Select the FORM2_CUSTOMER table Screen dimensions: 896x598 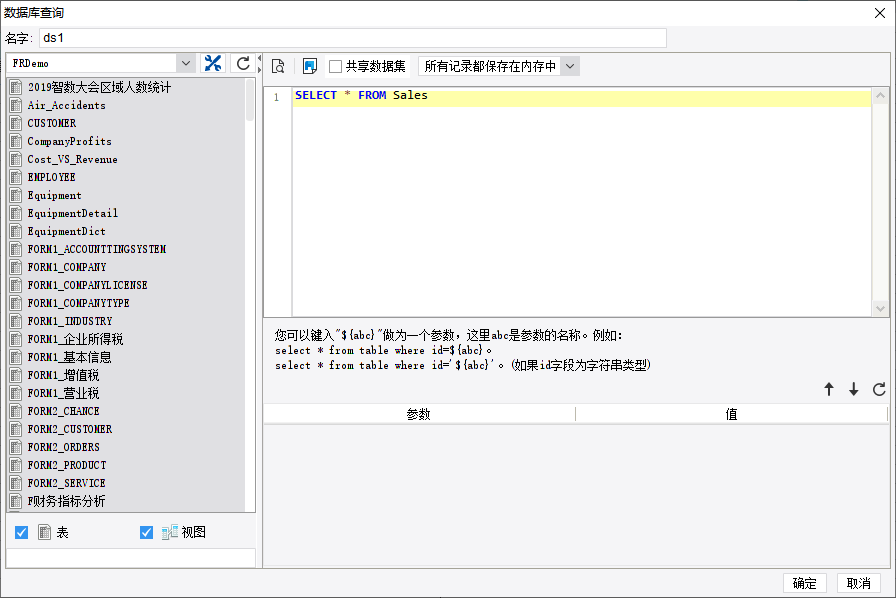tap(70, 429)
